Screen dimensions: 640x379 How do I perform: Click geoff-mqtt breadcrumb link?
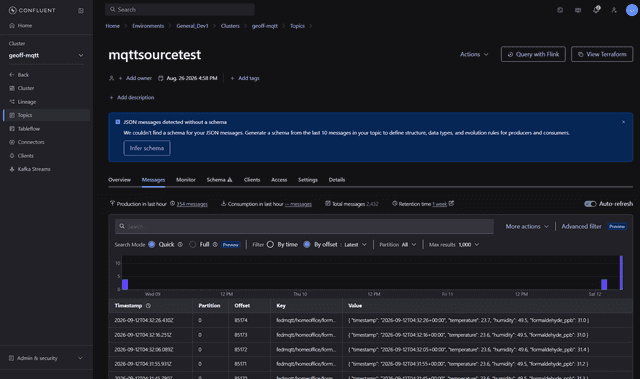click(x=264, y=26)
